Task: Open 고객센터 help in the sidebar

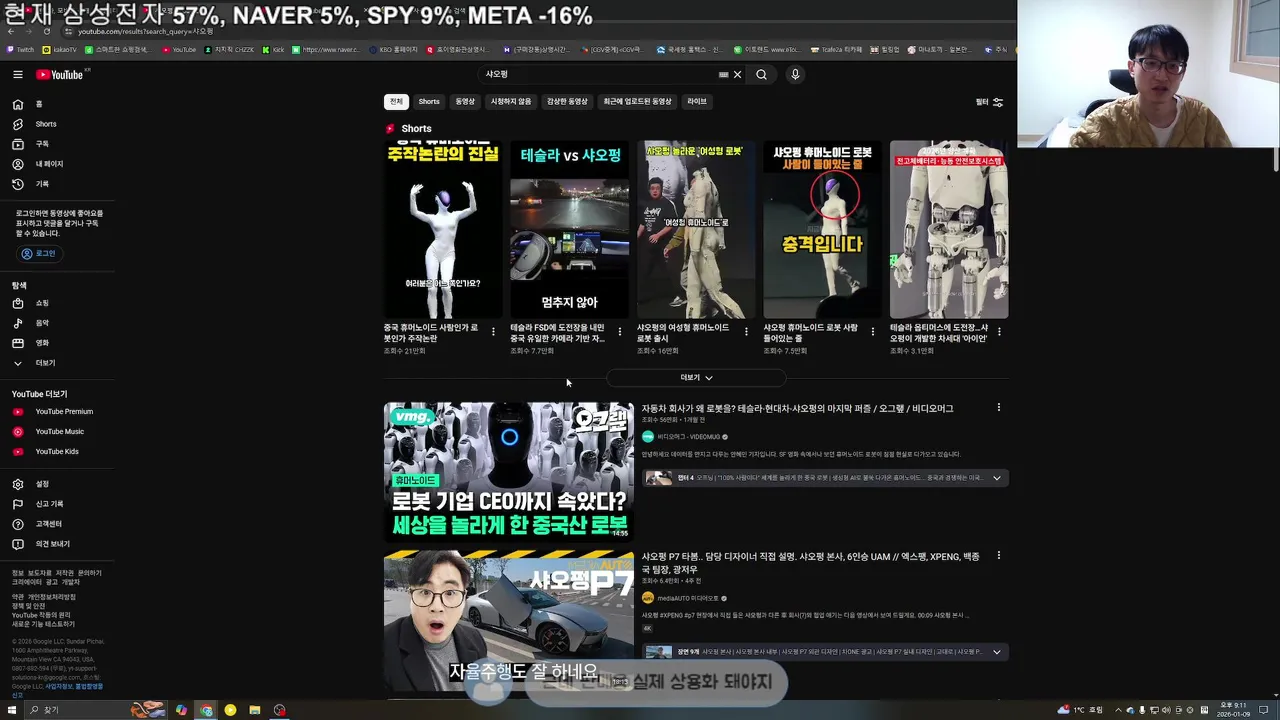Action: (55, 524)
